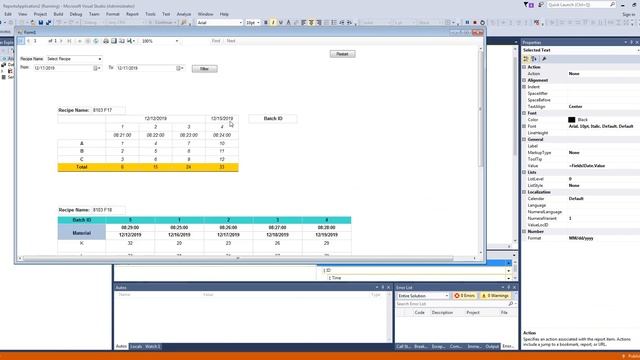
Task: Open the Build menu
Action: click(x=58, y=14)
